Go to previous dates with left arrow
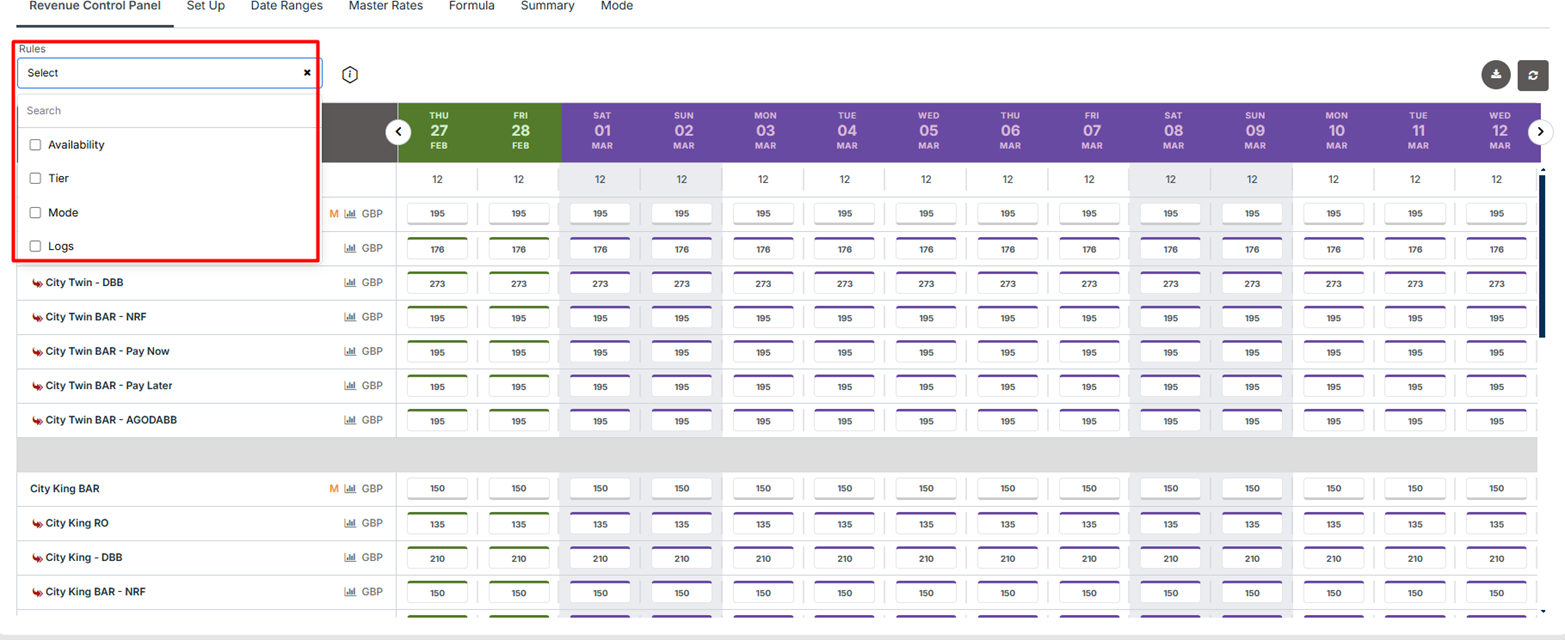The width and height of the screenshot is (1565, 640). [398, 132]
